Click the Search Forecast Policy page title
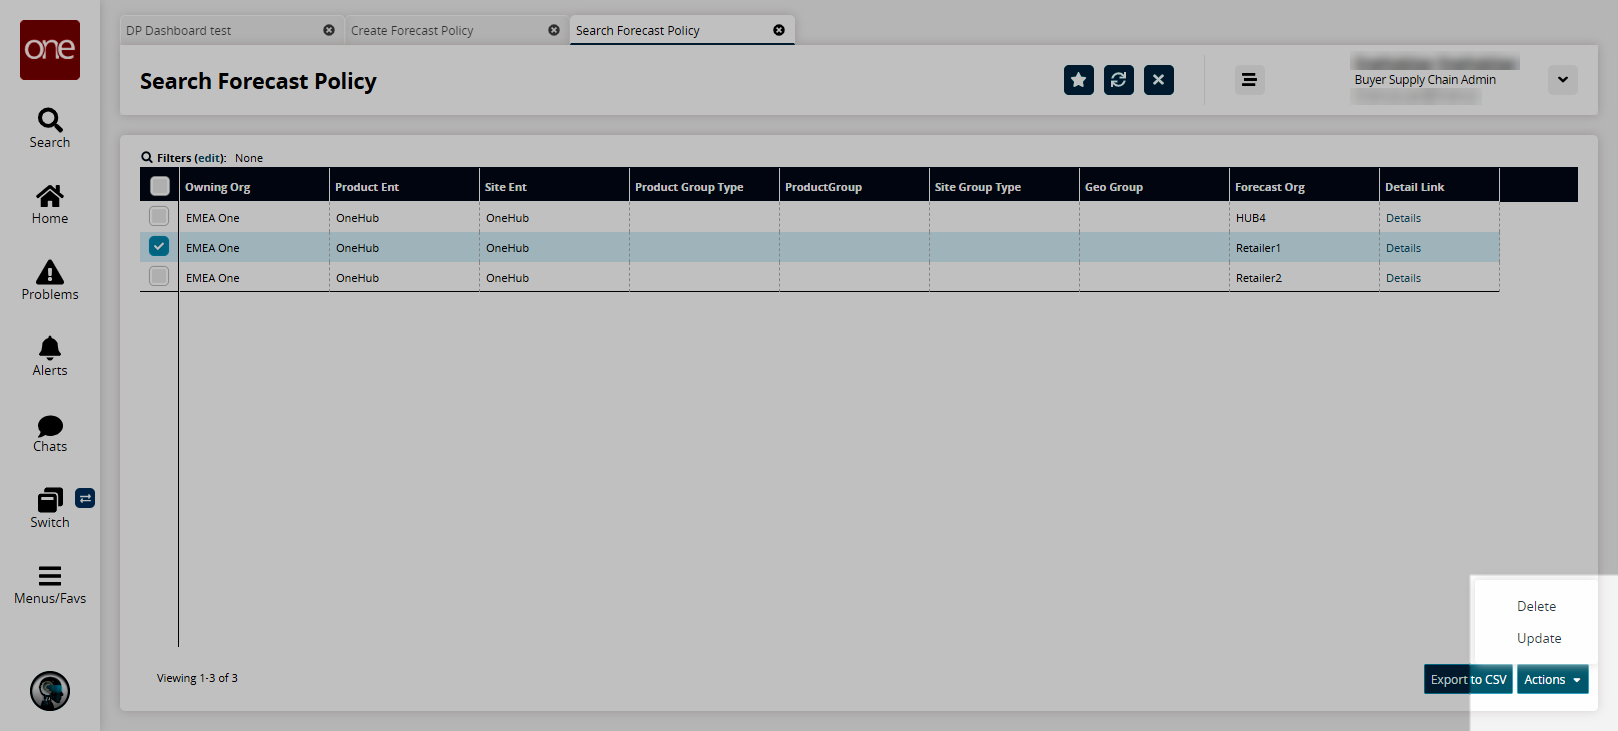The height and width of the screenshot is (731, 1618). [x=258, y=81]
